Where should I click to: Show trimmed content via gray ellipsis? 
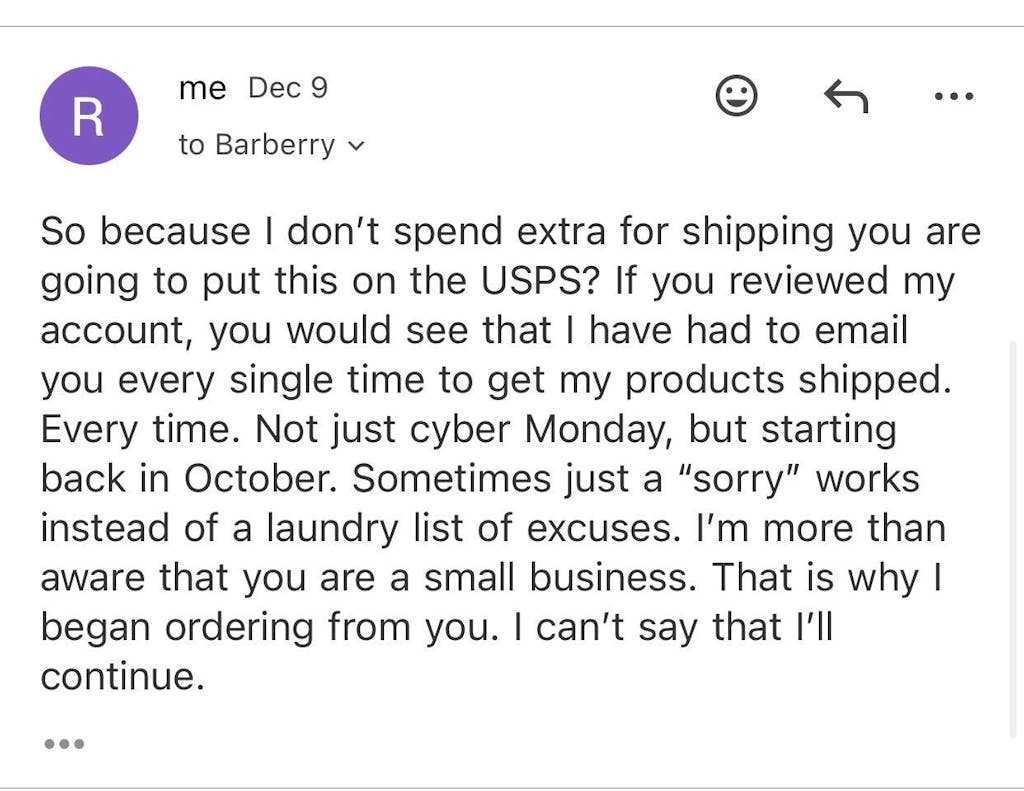64,744
